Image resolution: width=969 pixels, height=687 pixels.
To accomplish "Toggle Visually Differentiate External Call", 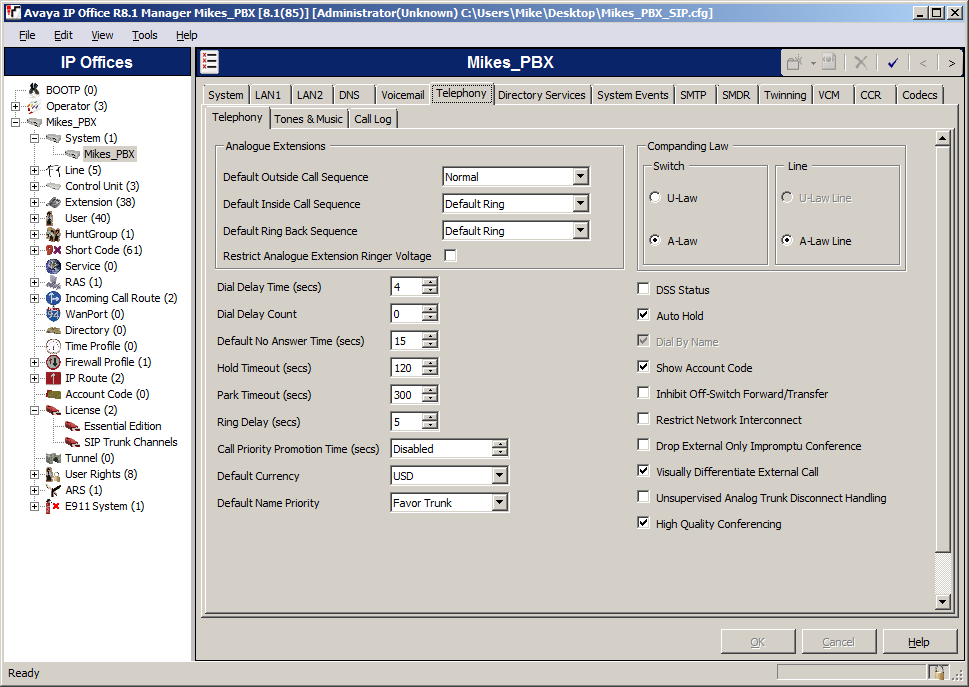I will point(643,470).
